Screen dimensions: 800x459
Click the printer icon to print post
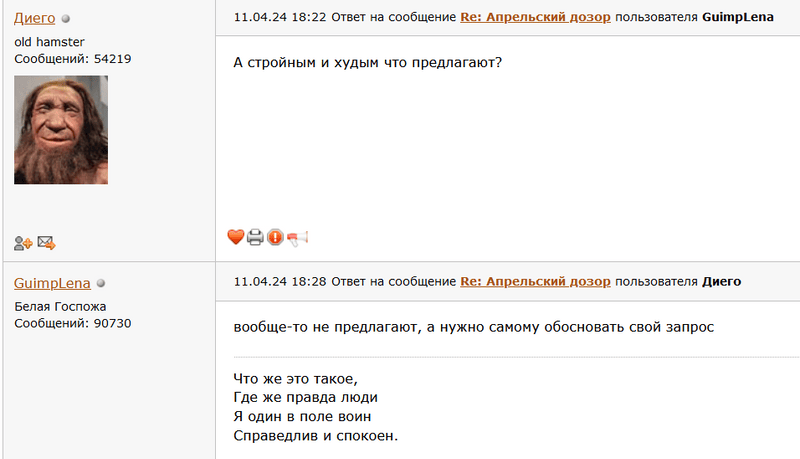pos(255,237)
